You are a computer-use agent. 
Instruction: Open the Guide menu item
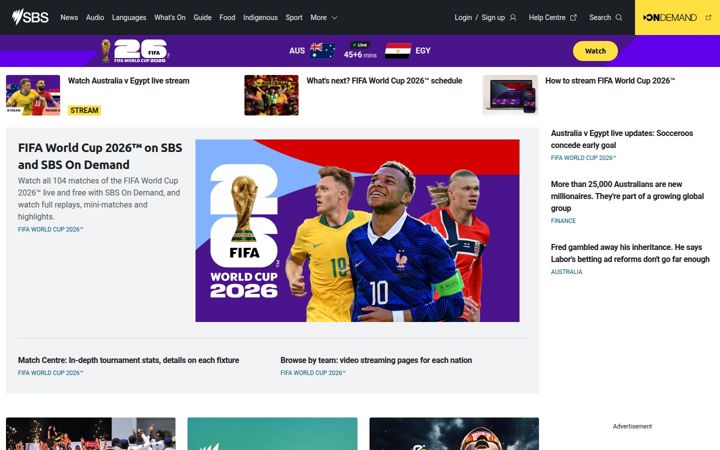point(202,17)
